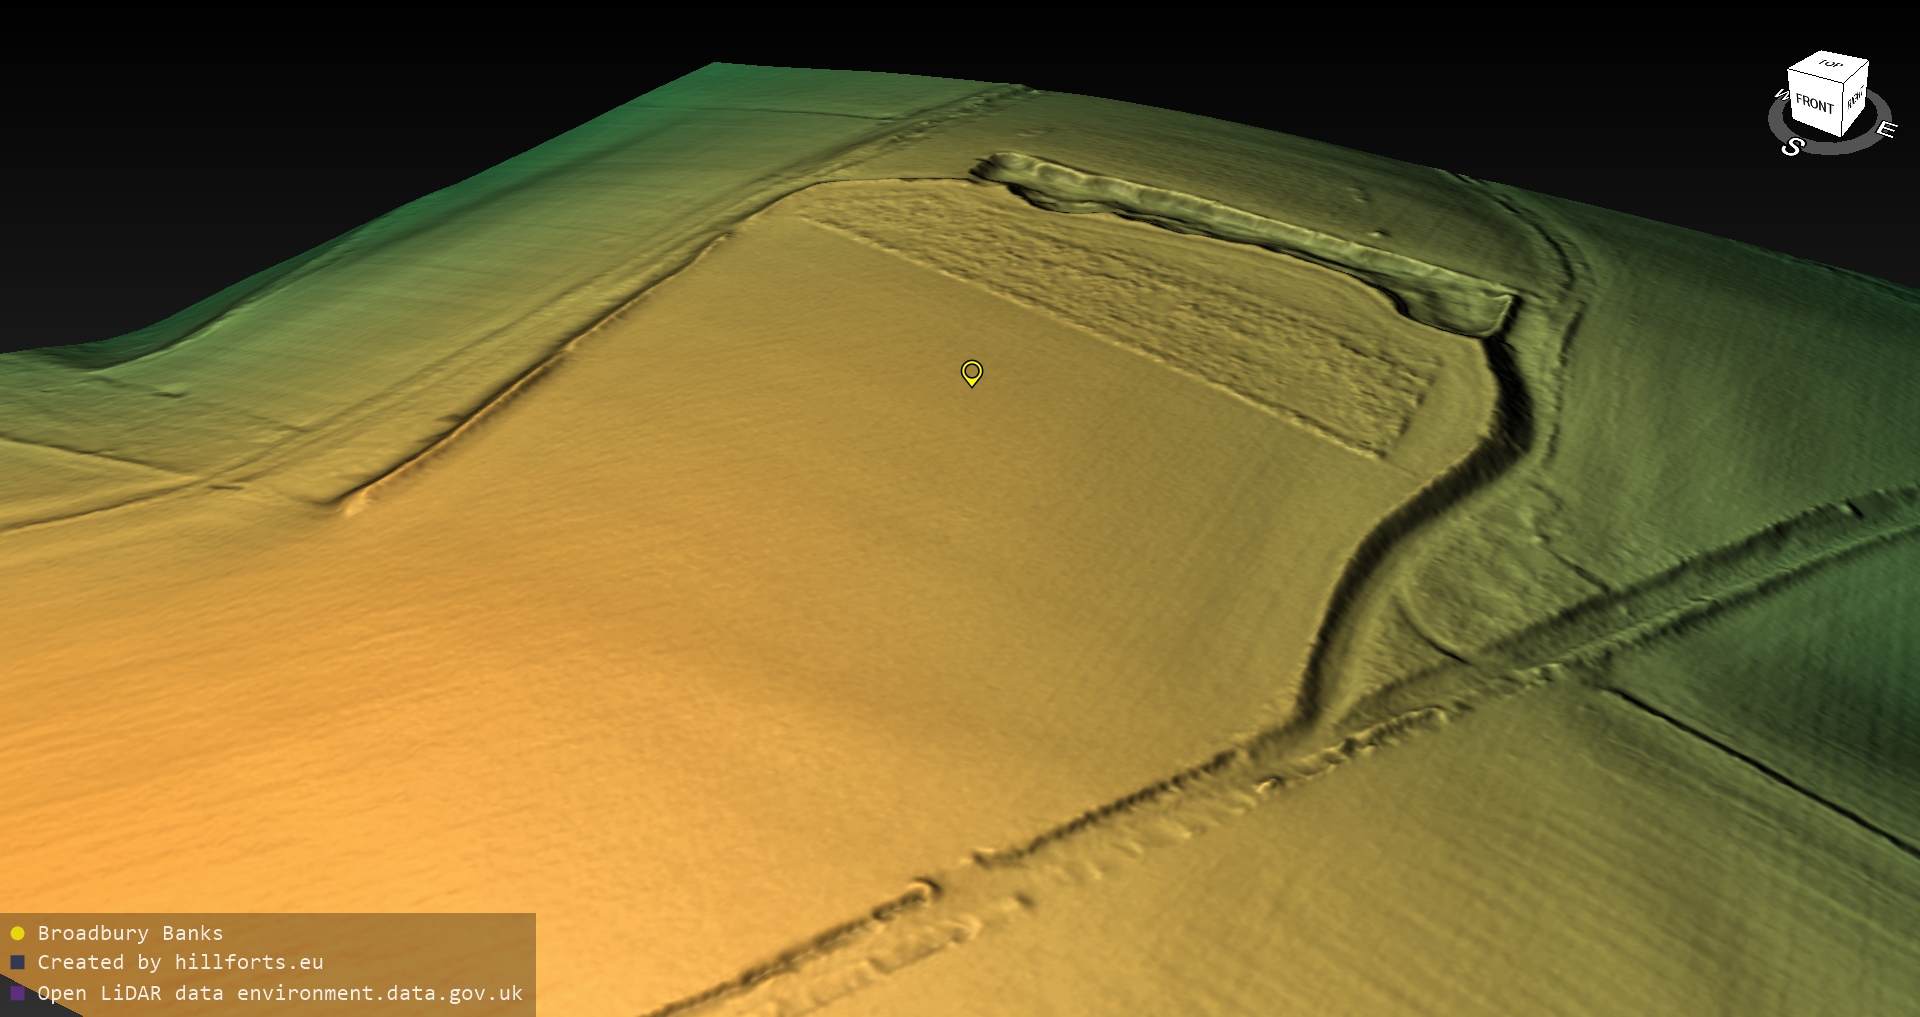Click the yellow dot beside Broadbury Banks
Screen dimensions: 1920x1017
click(x=17, y=933)
